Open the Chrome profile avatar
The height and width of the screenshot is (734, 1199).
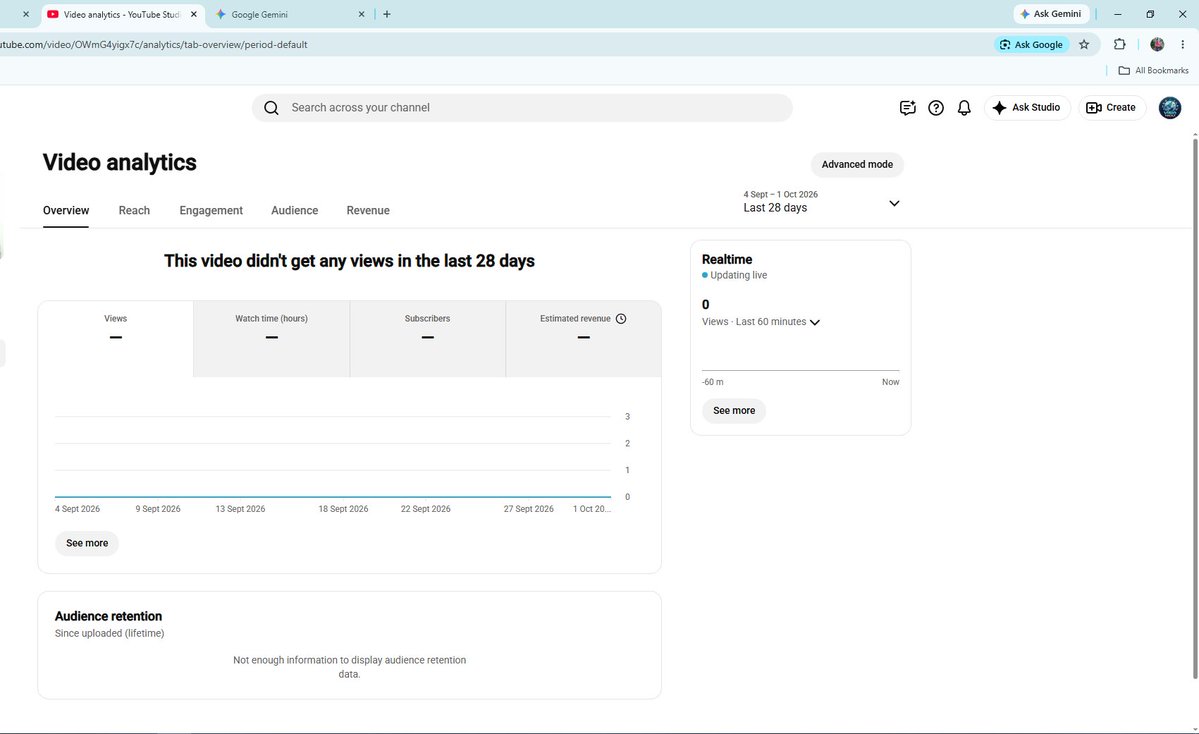1157,44
